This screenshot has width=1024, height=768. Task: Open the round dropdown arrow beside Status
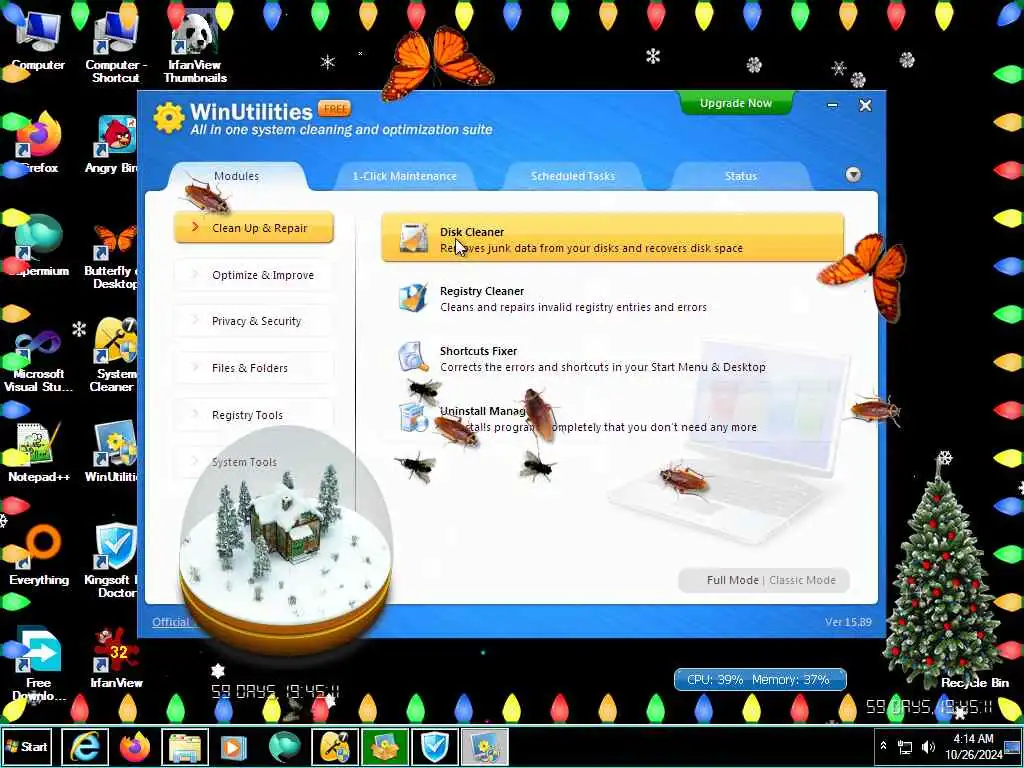point(853,174)
